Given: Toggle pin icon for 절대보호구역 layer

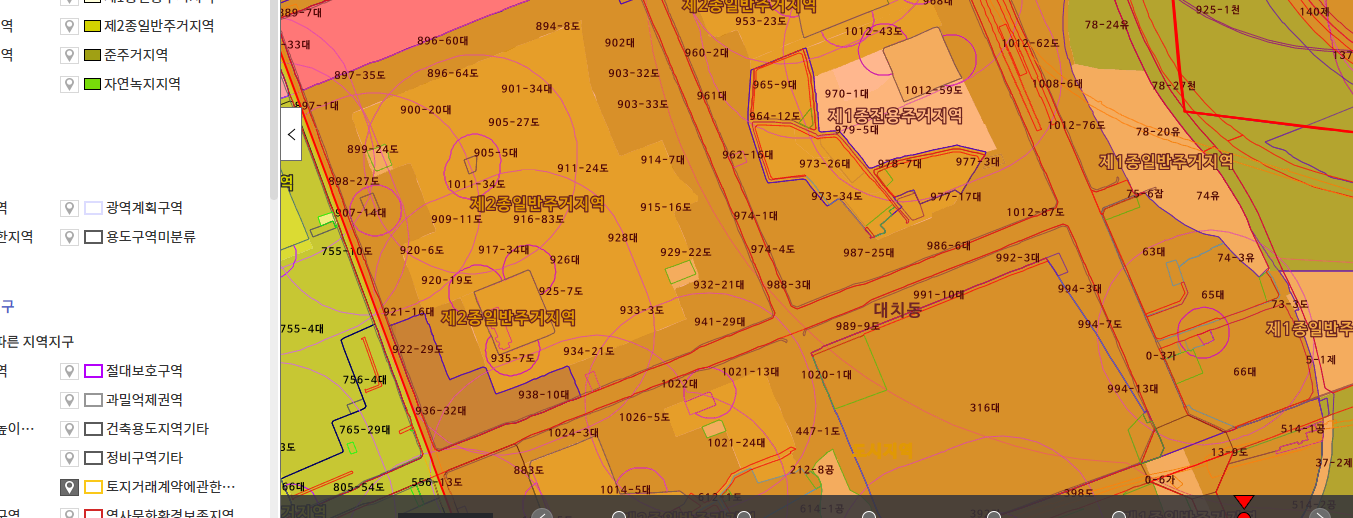Looking at the screenshot, I should click(69, 372).
